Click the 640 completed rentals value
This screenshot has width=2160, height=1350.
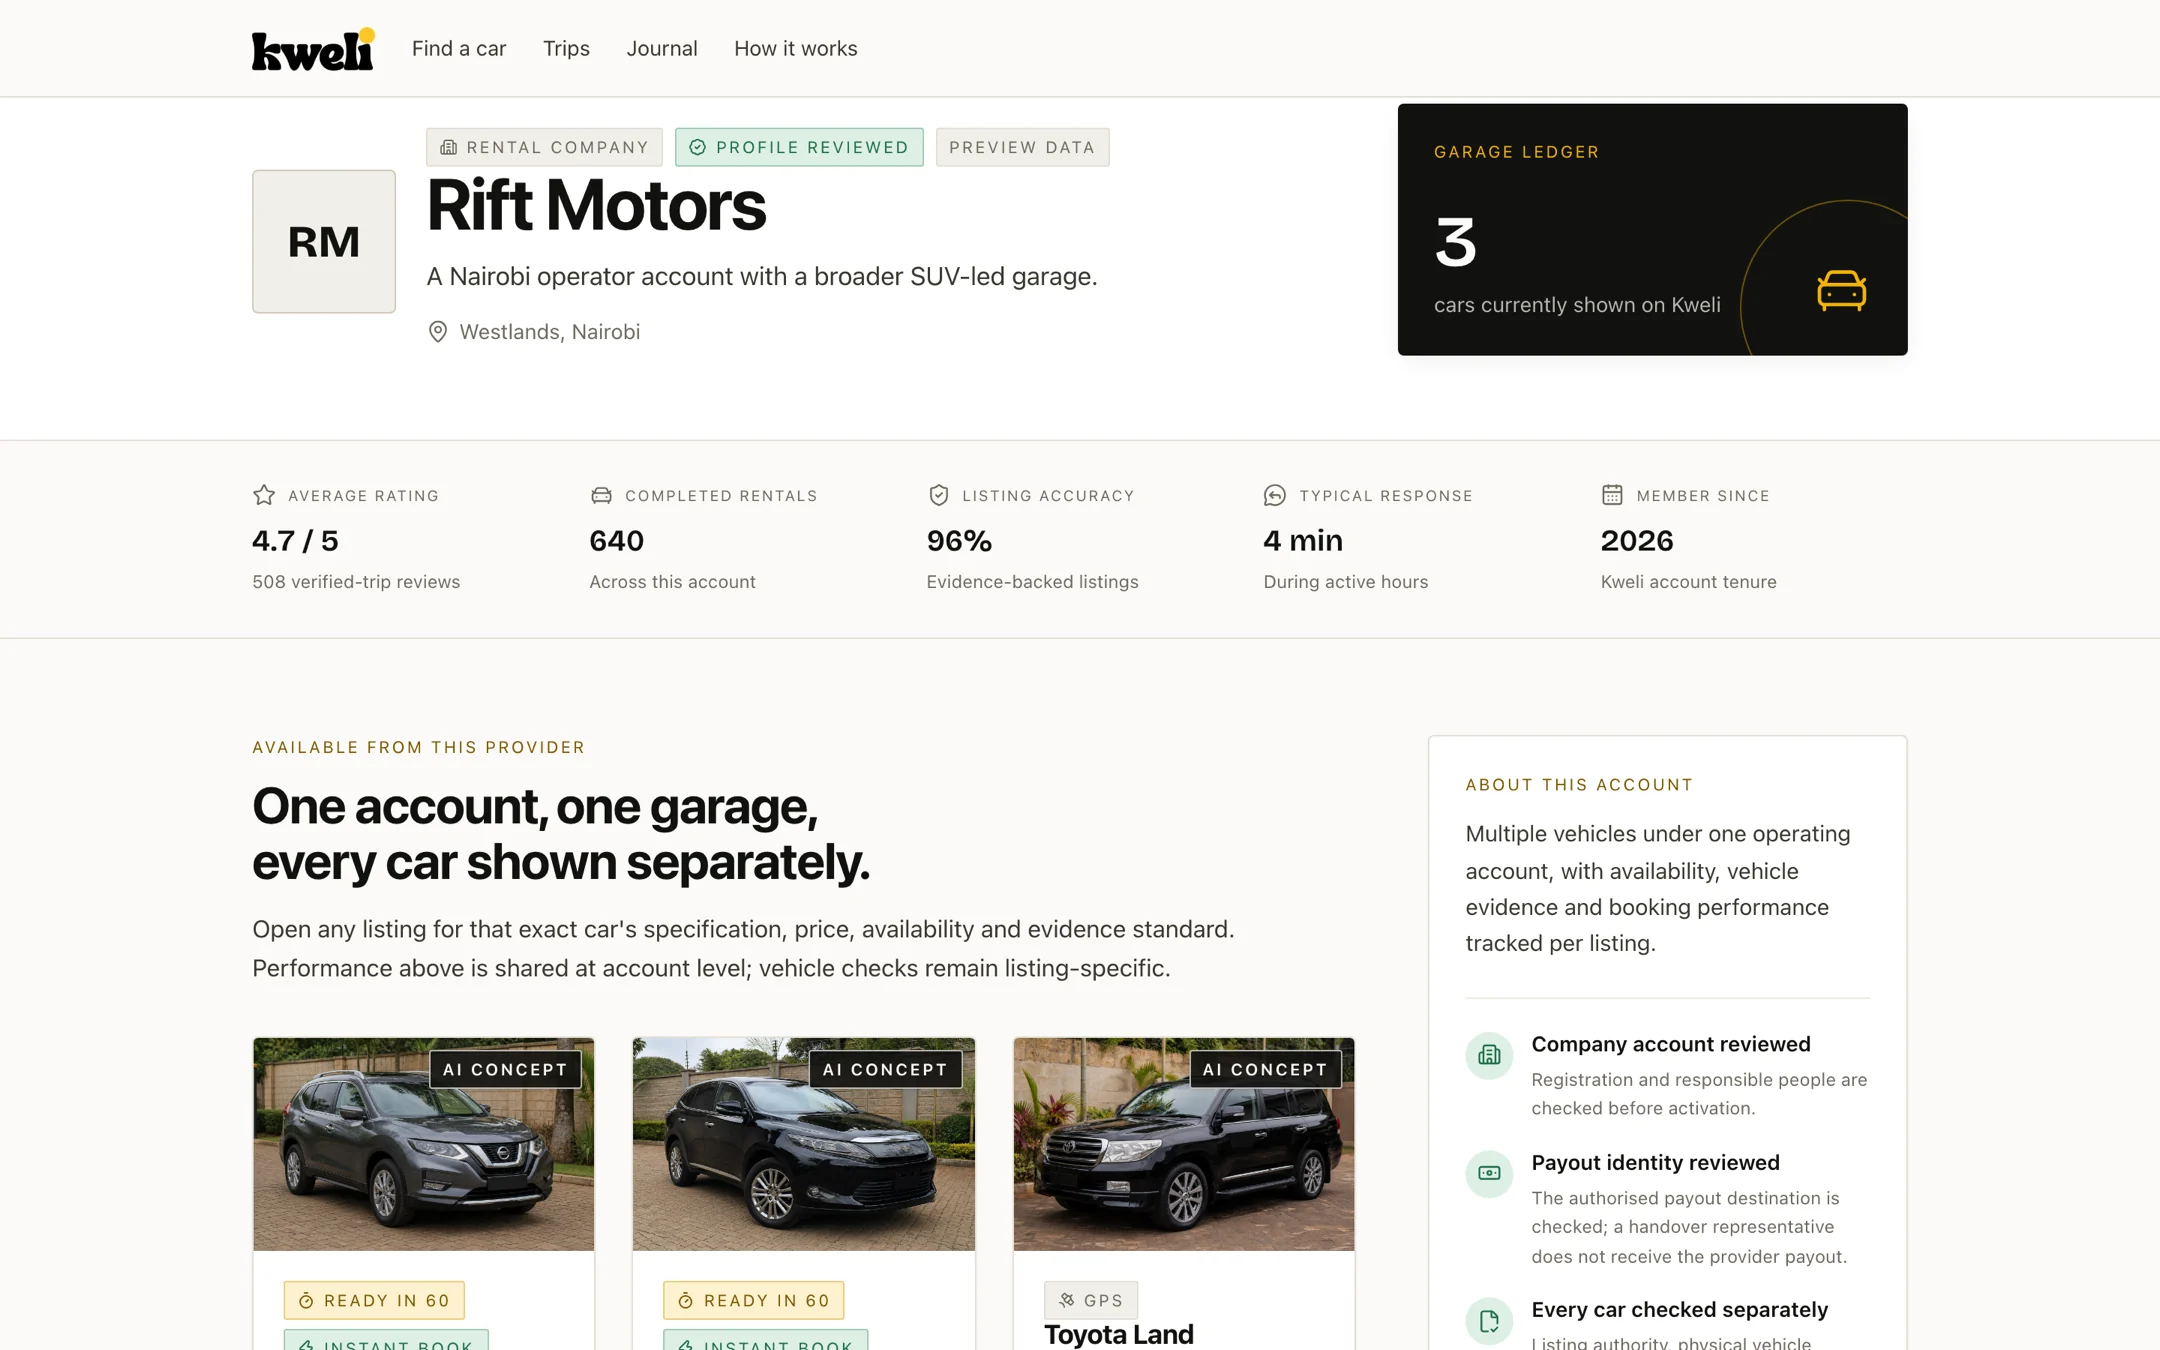coord(616,540)
